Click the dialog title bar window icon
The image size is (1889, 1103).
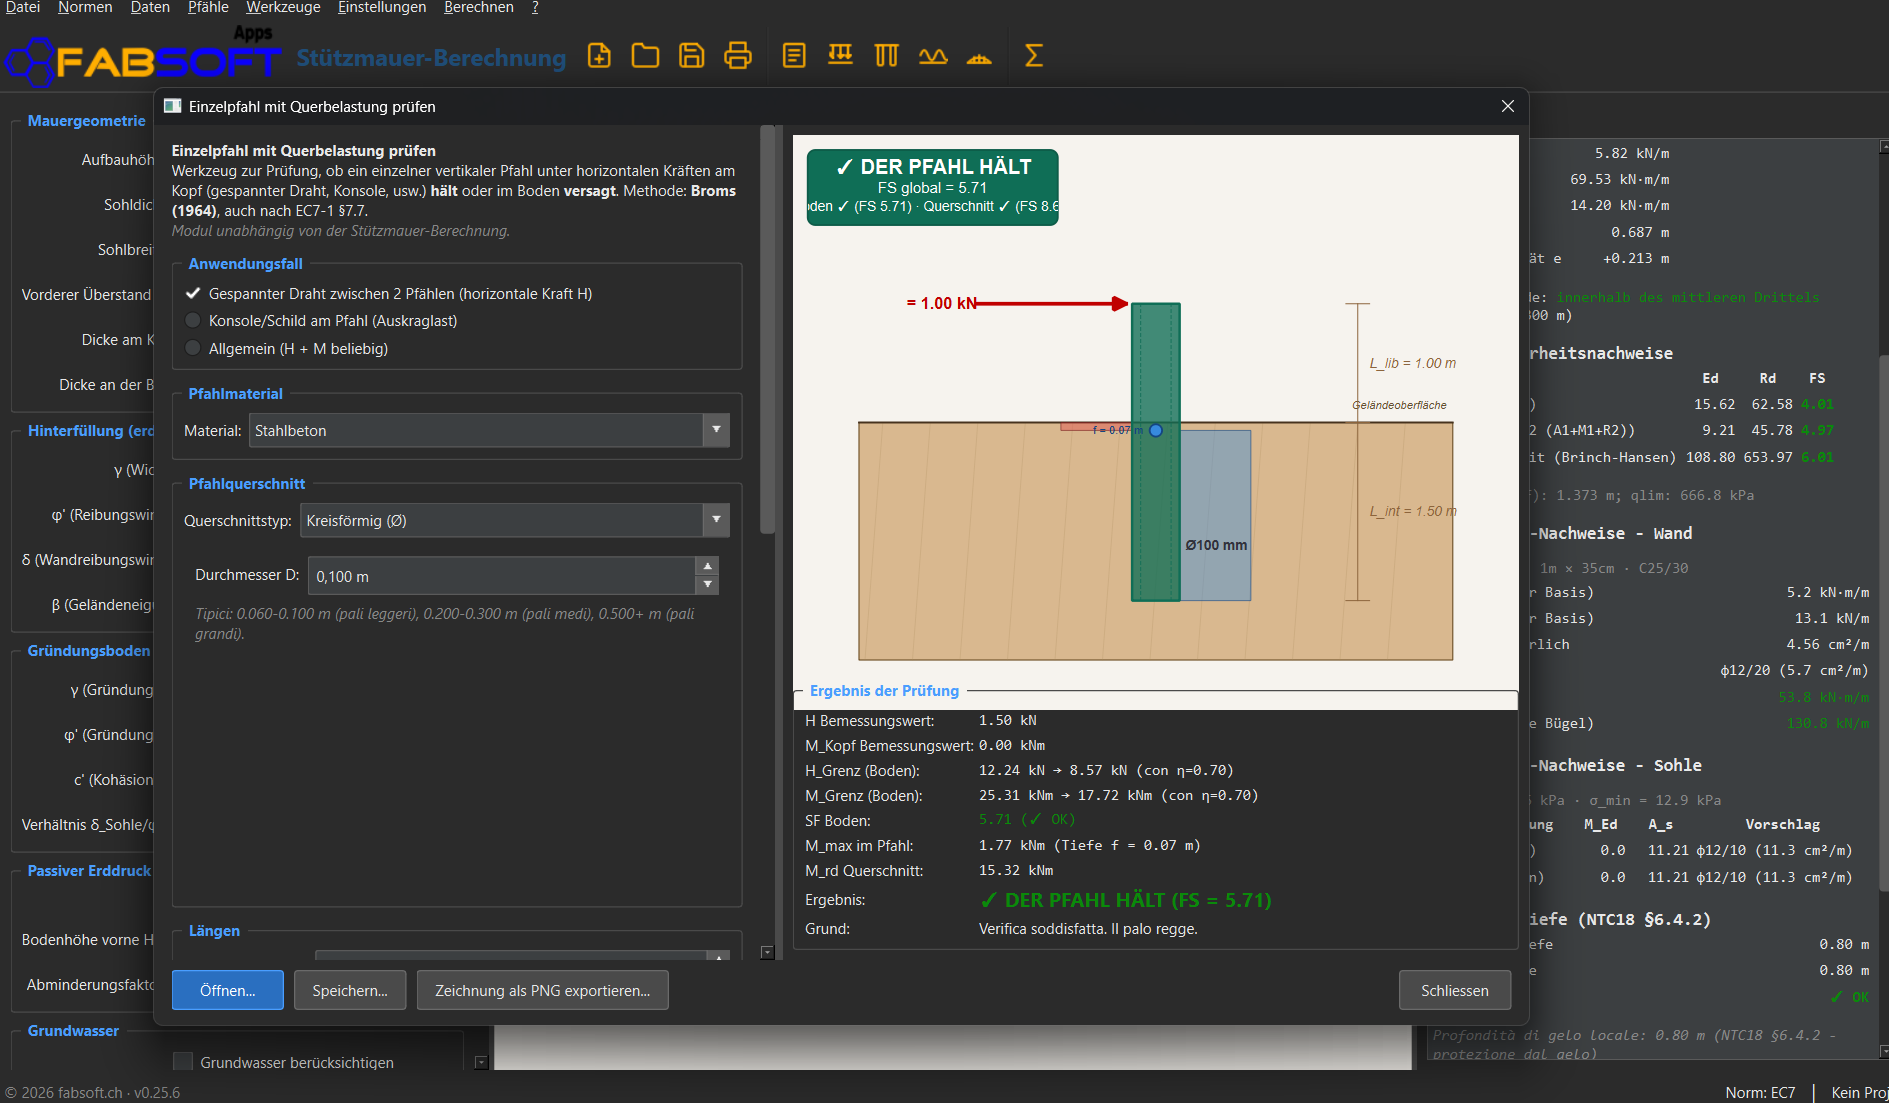(172, 106)
